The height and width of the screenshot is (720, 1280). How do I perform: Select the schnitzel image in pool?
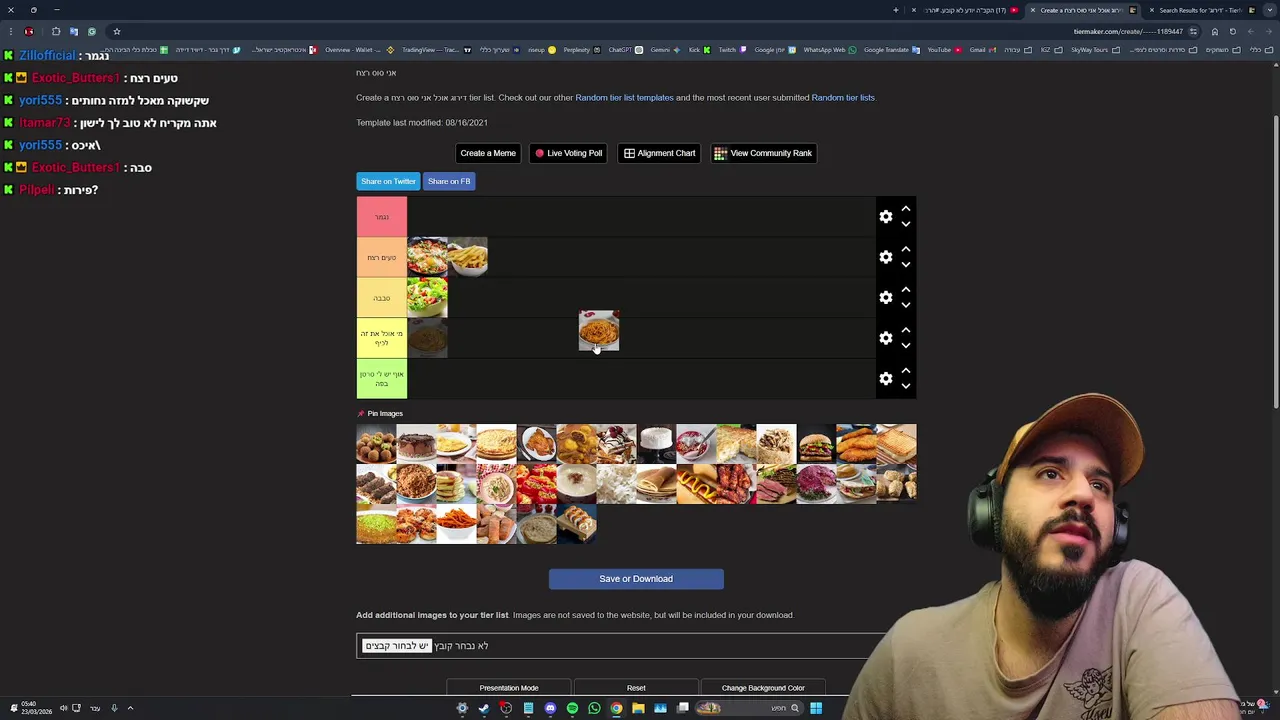(x=856, y=444)
